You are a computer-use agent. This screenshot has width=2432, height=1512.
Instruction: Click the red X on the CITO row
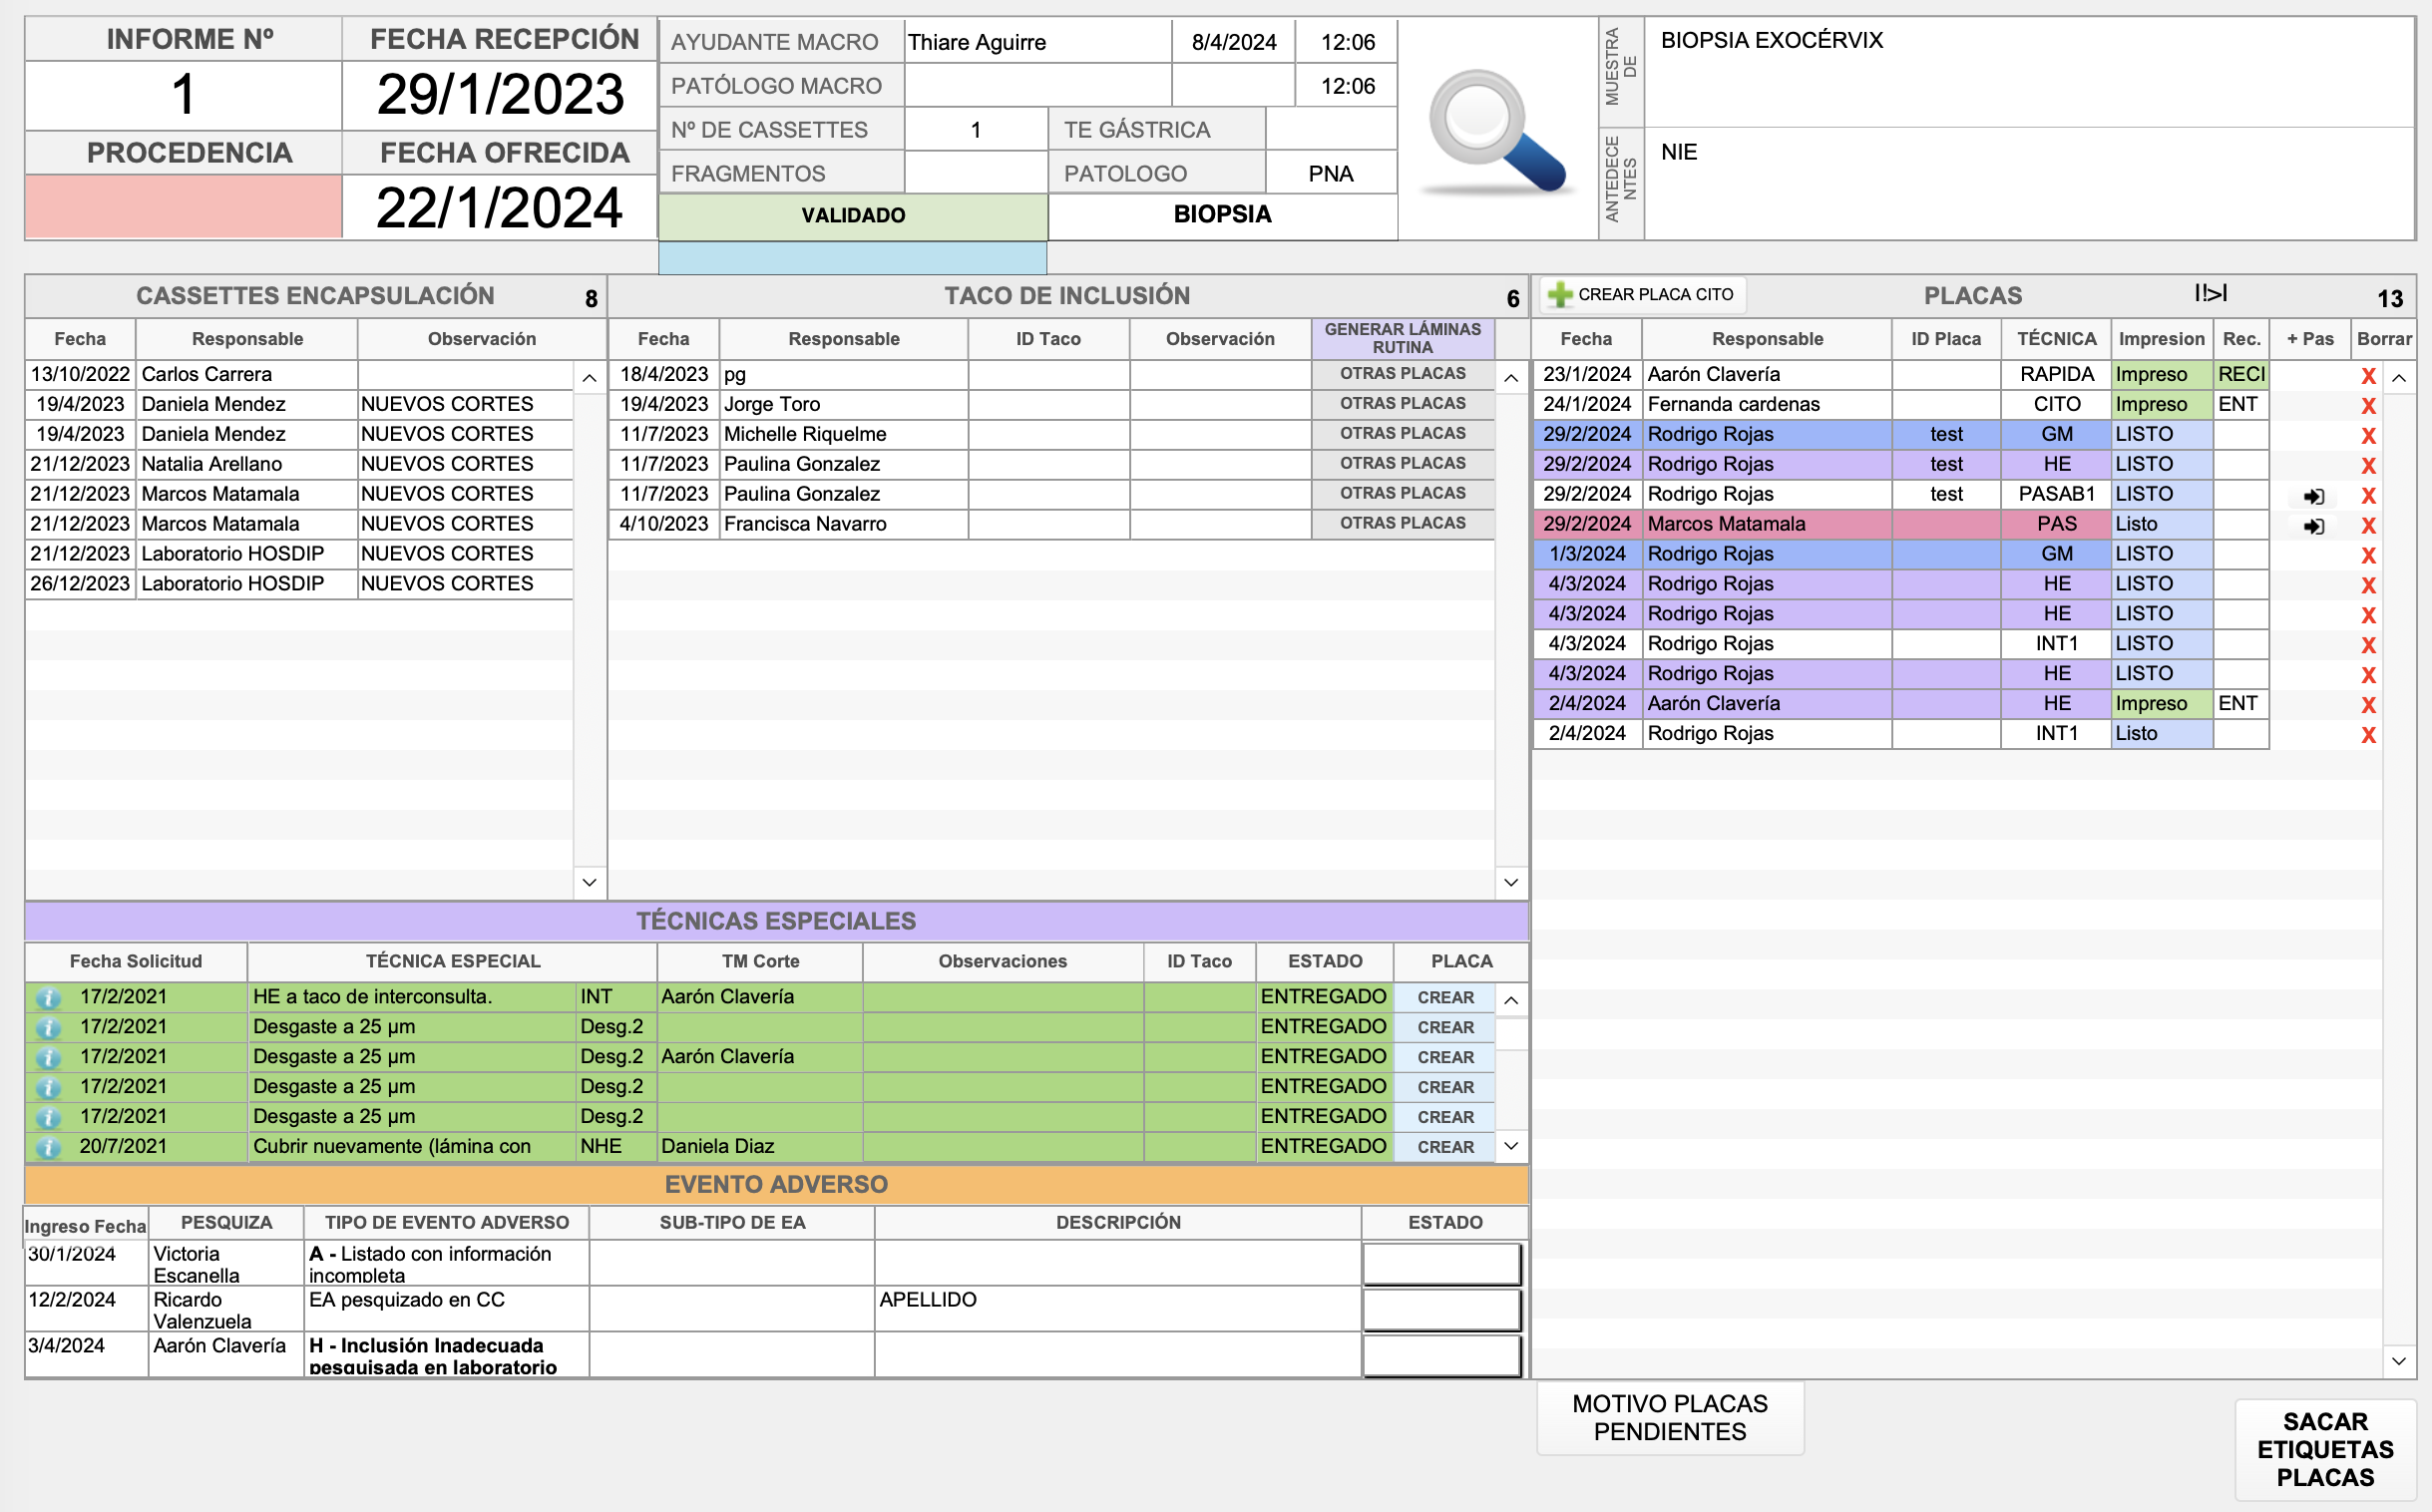tap(2368, 406)
